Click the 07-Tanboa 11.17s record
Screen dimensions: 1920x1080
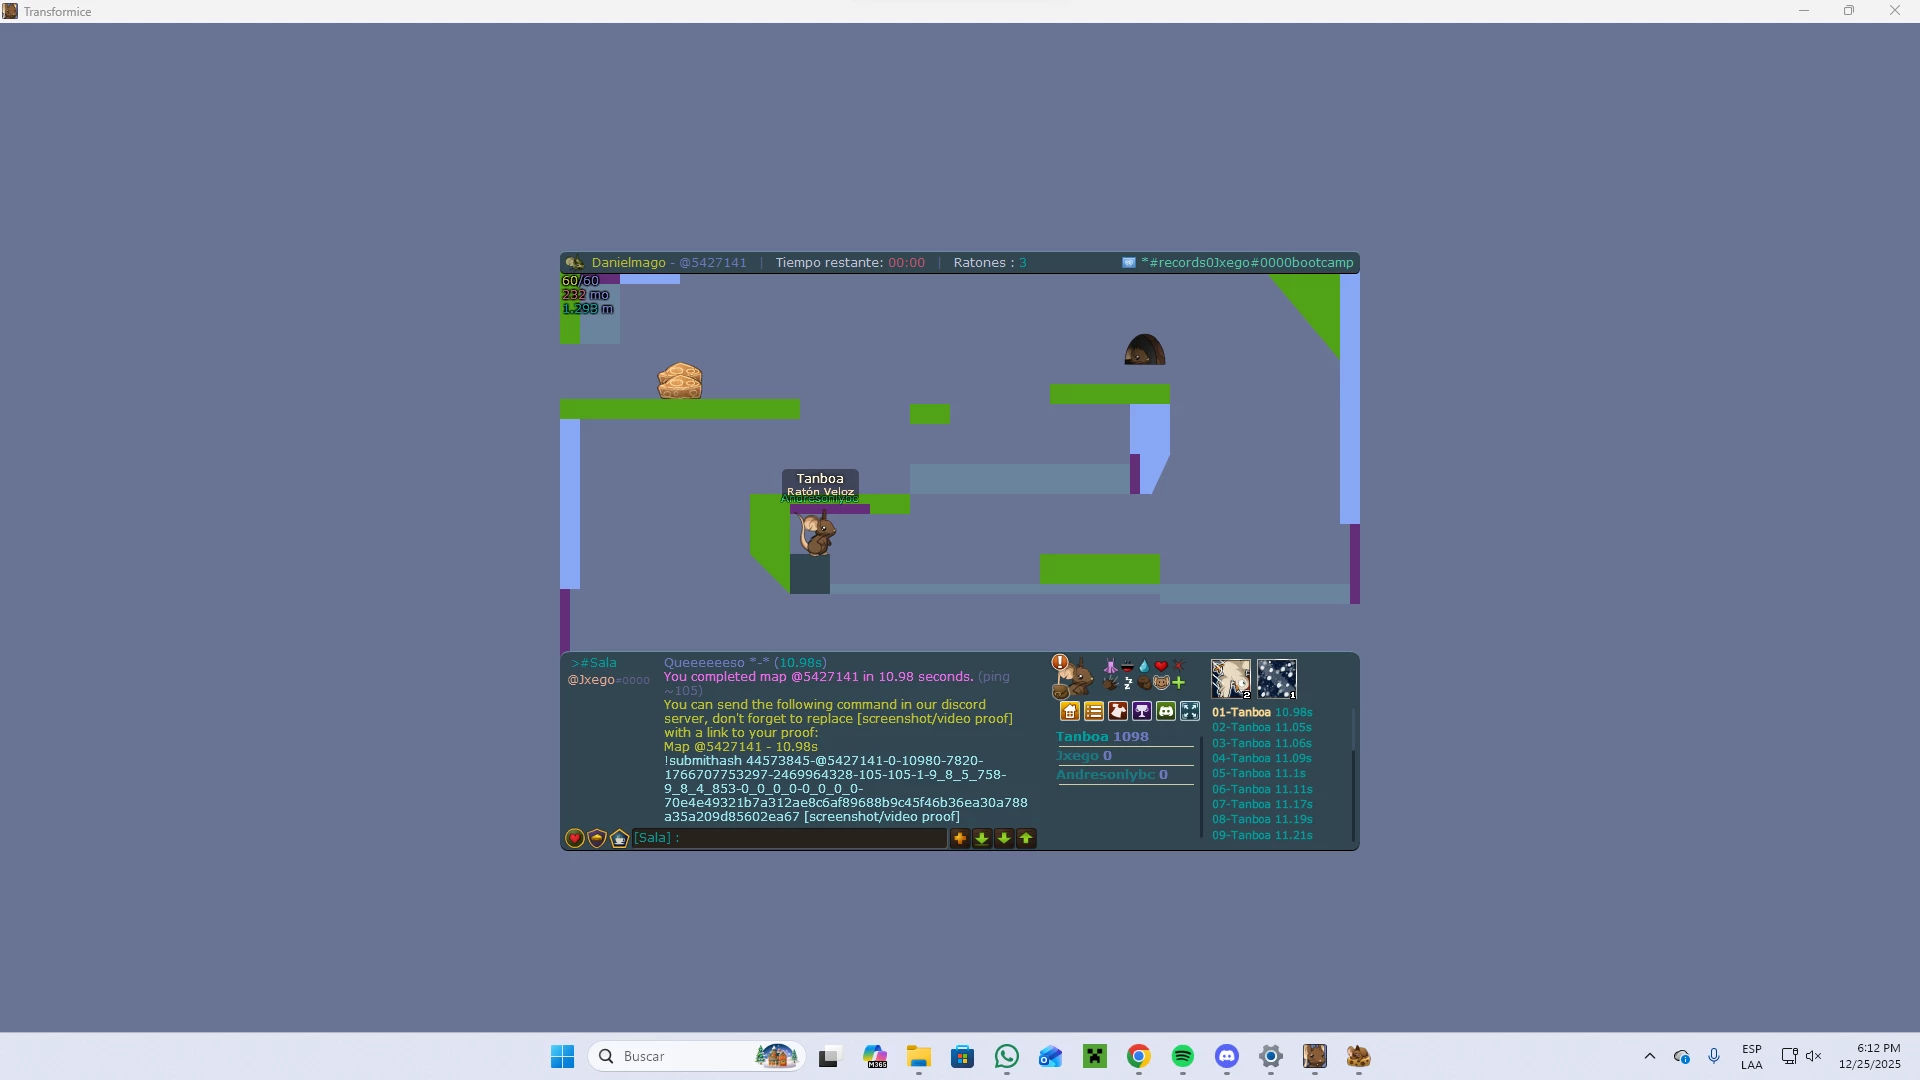[x=1262, y=804]
